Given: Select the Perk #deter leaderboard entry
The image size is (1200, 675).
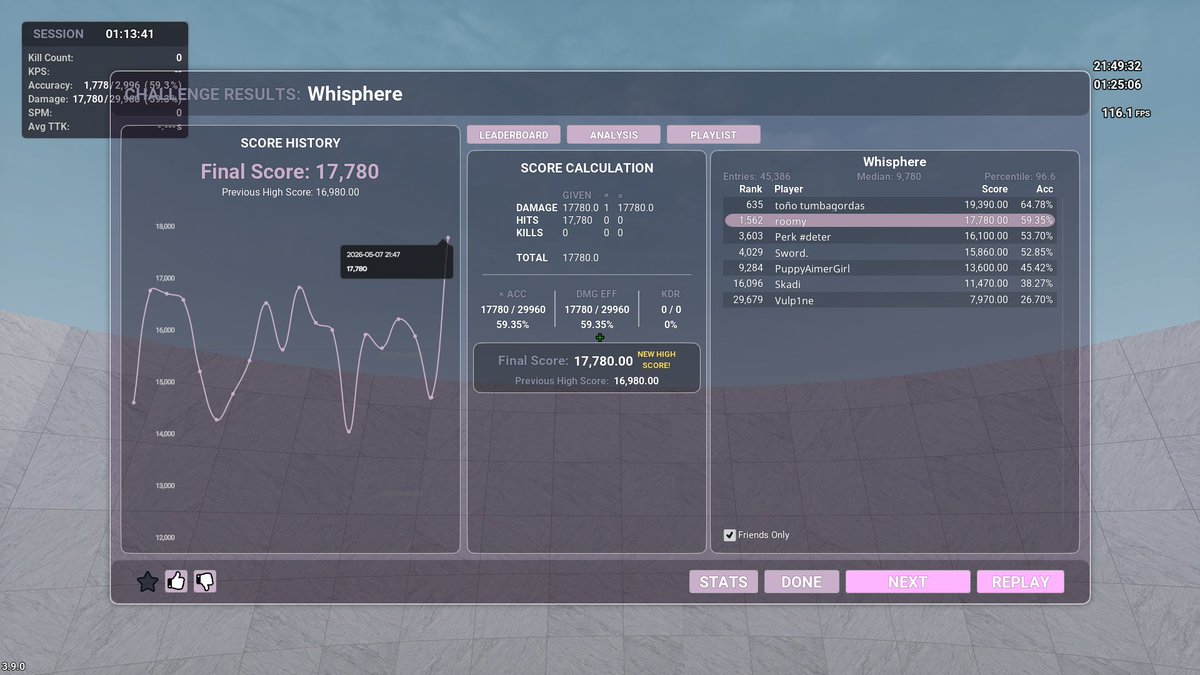Looking at the screenshot, I should tap(890, 236).
